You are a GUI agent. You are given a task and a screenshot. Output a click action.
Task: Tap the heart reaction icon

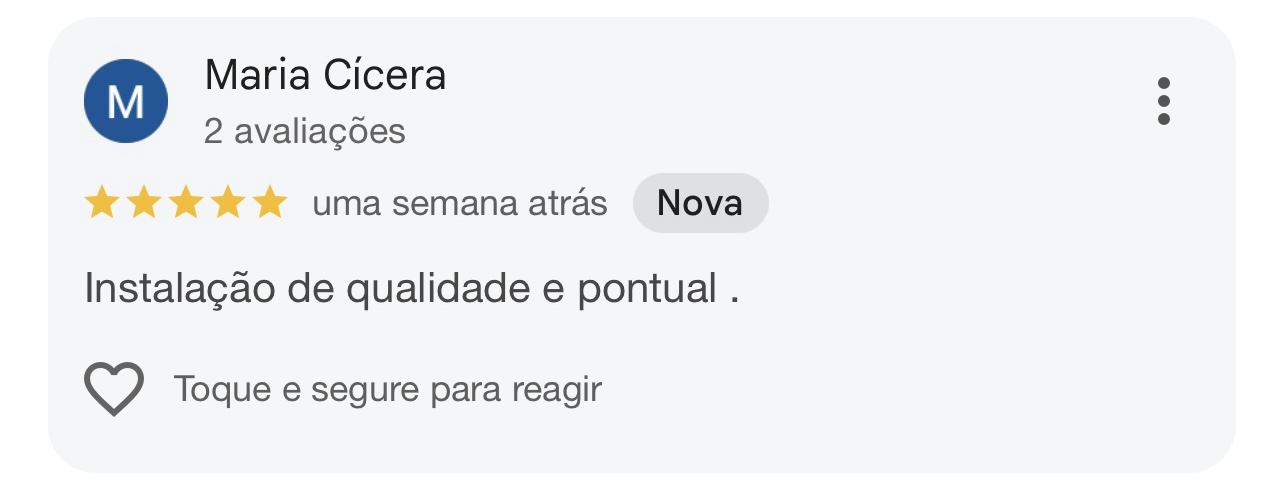tap(114, 389)
